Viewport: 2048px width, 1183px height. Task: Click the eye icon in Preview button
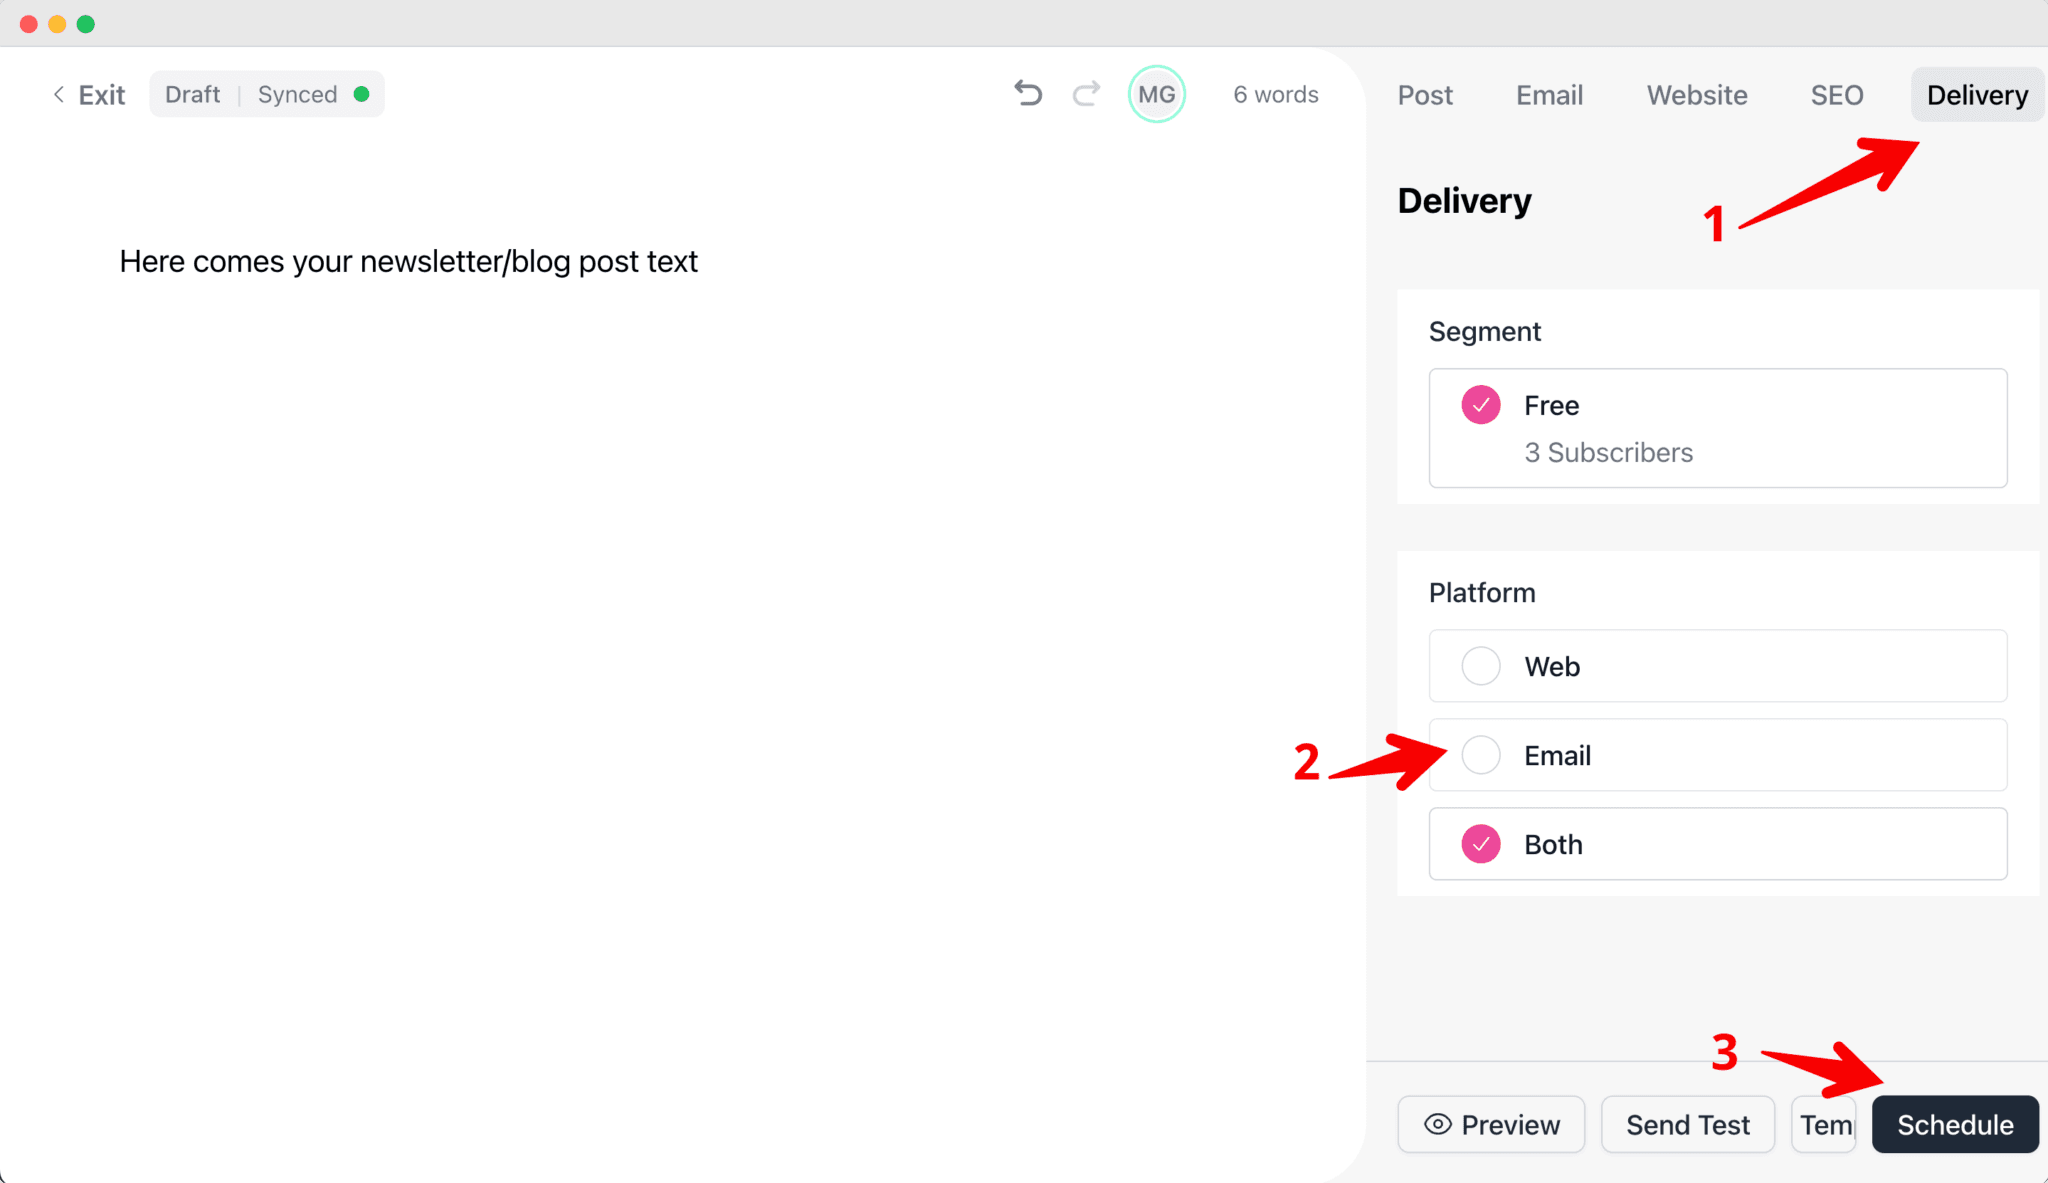click(x=1438, y=1124)
